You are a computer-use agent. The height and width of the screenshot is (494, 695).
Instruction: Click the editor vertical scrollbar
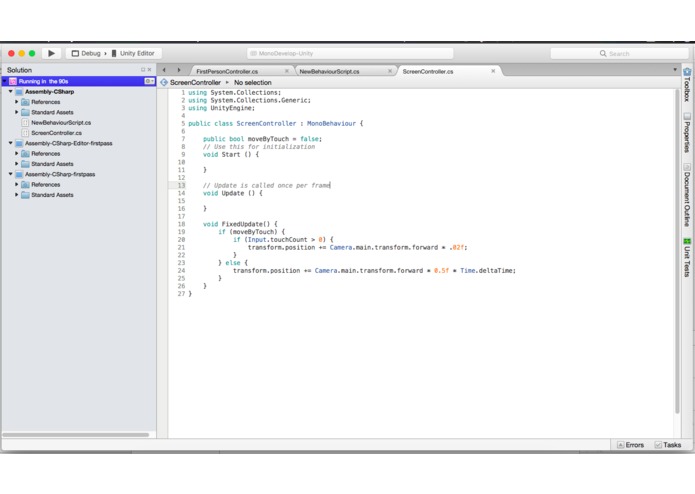click(x=677, y=251)
